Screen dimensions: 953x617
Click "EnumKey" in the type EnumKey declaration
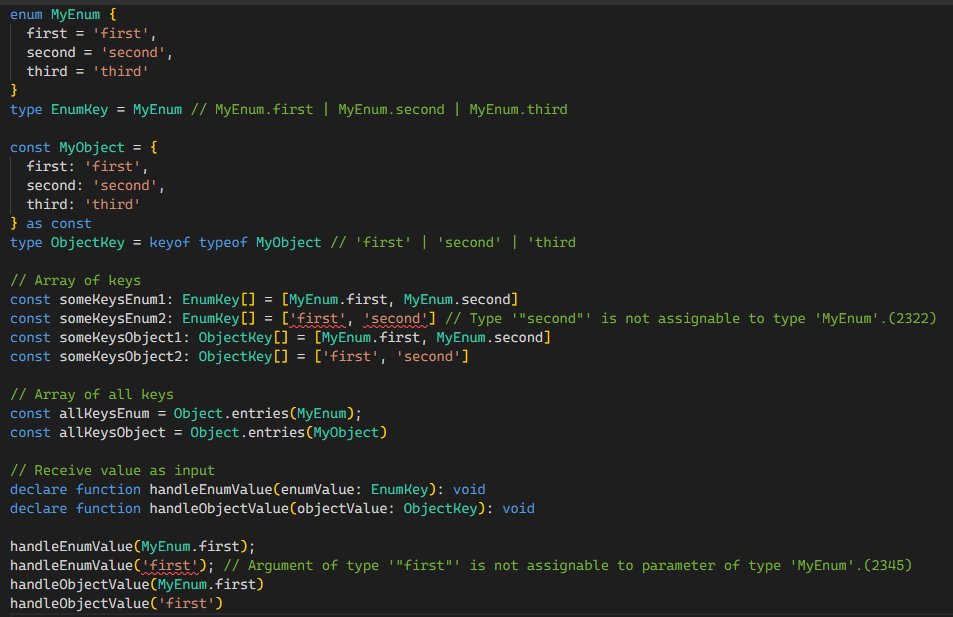coord(80,109)
